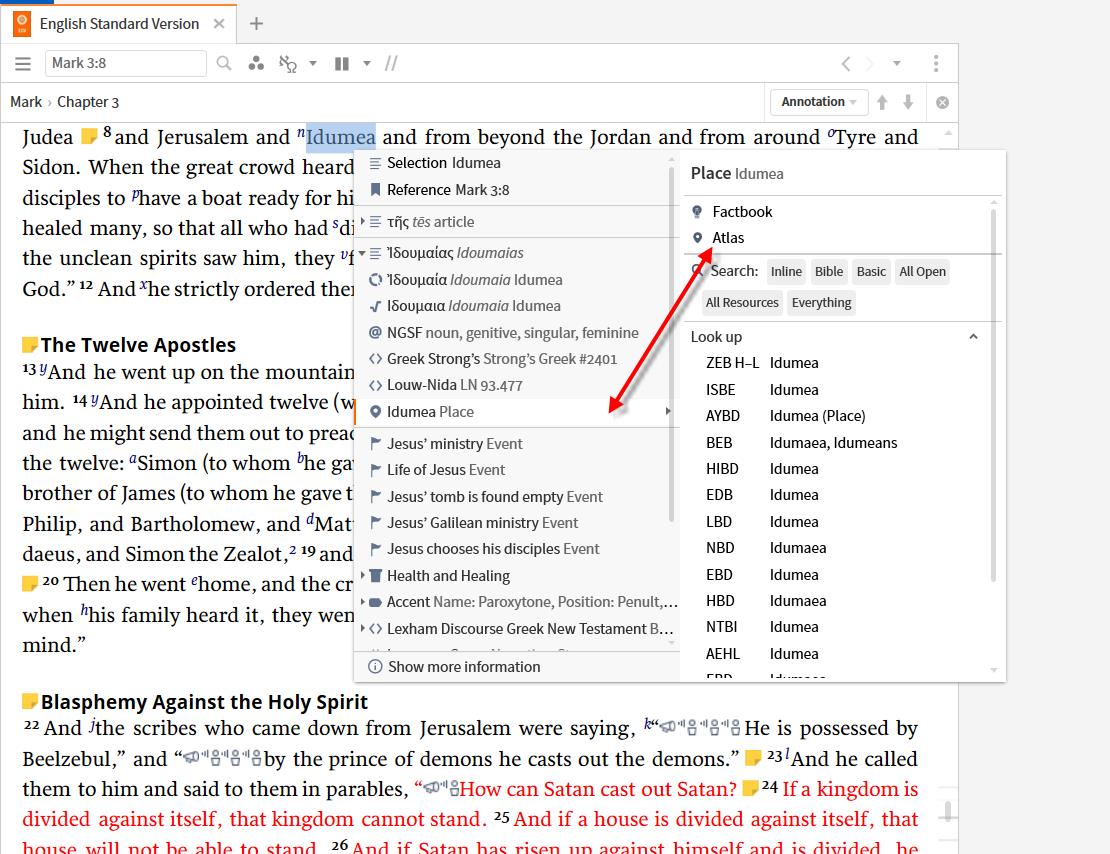The image size is (1110, 854).
Task: Click the interlinear display icon
Action: pos(288,64)
